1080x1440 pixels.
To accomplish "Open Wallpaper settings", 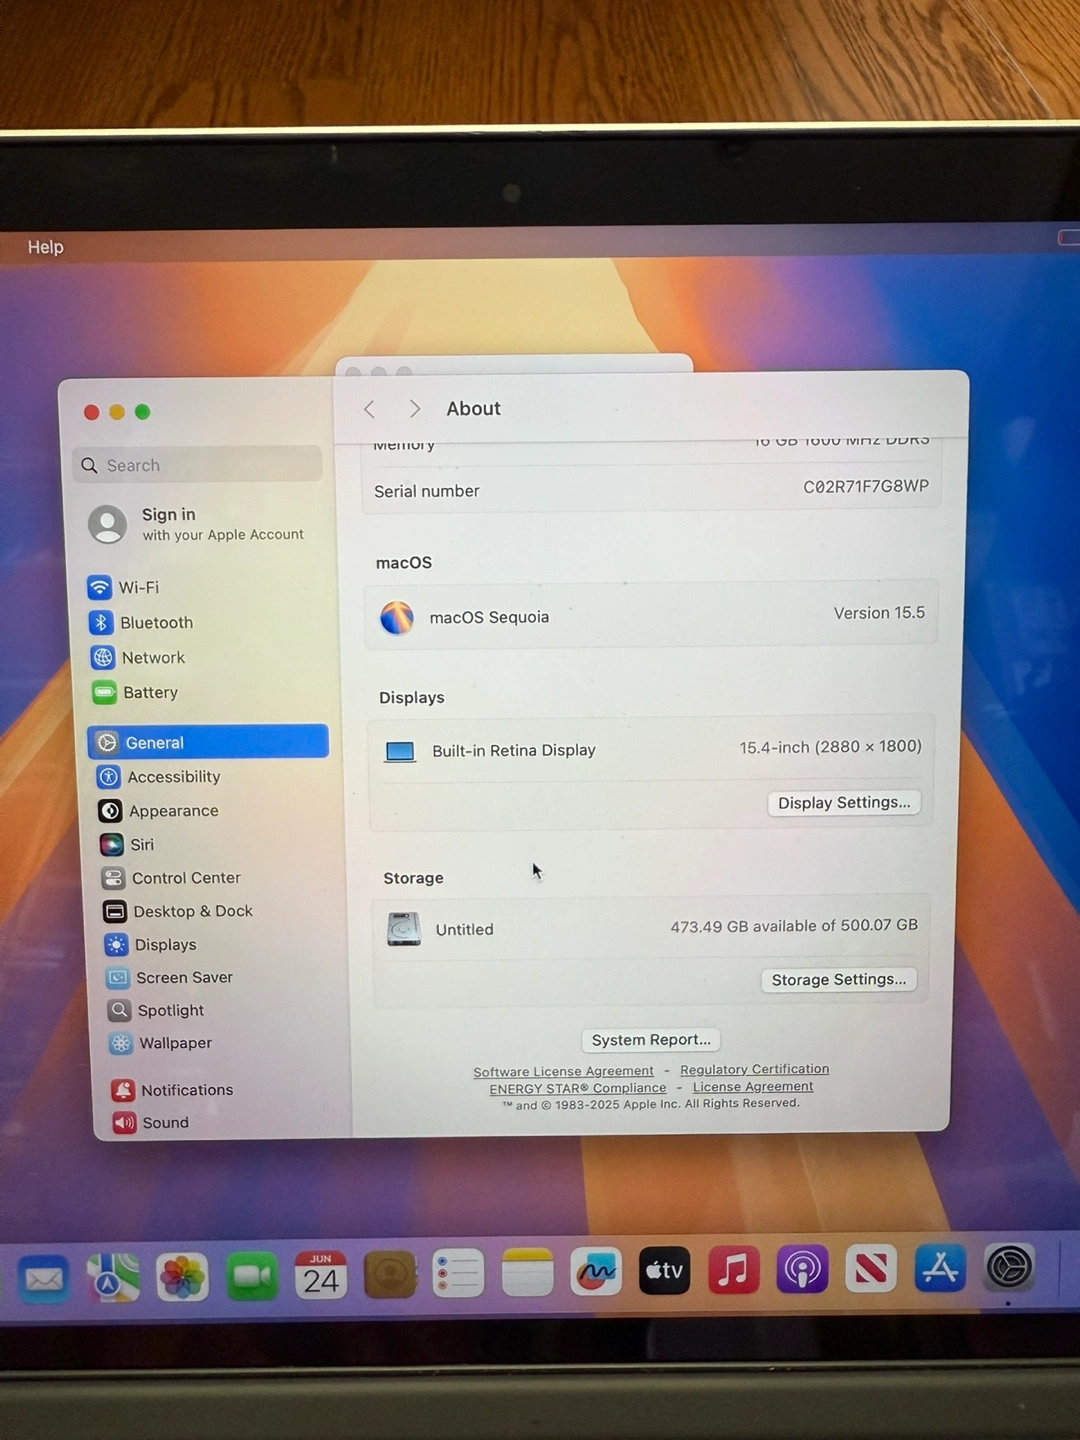I will [x=161, y=1043].
